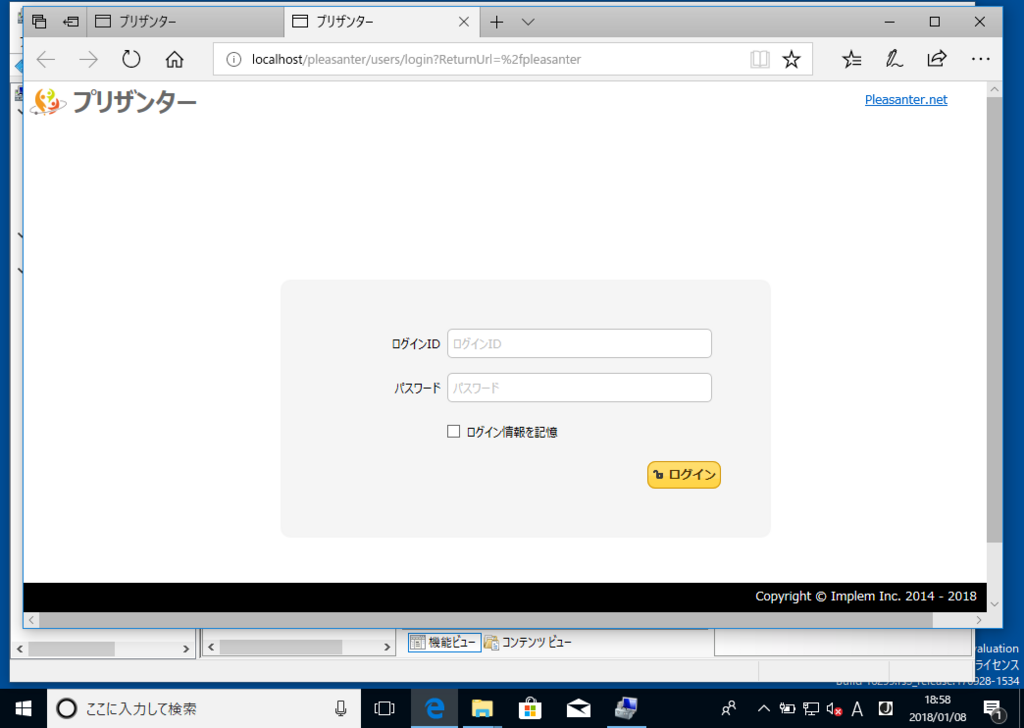
Task: Open Edge from the taskbar
Action: [434, 708]
